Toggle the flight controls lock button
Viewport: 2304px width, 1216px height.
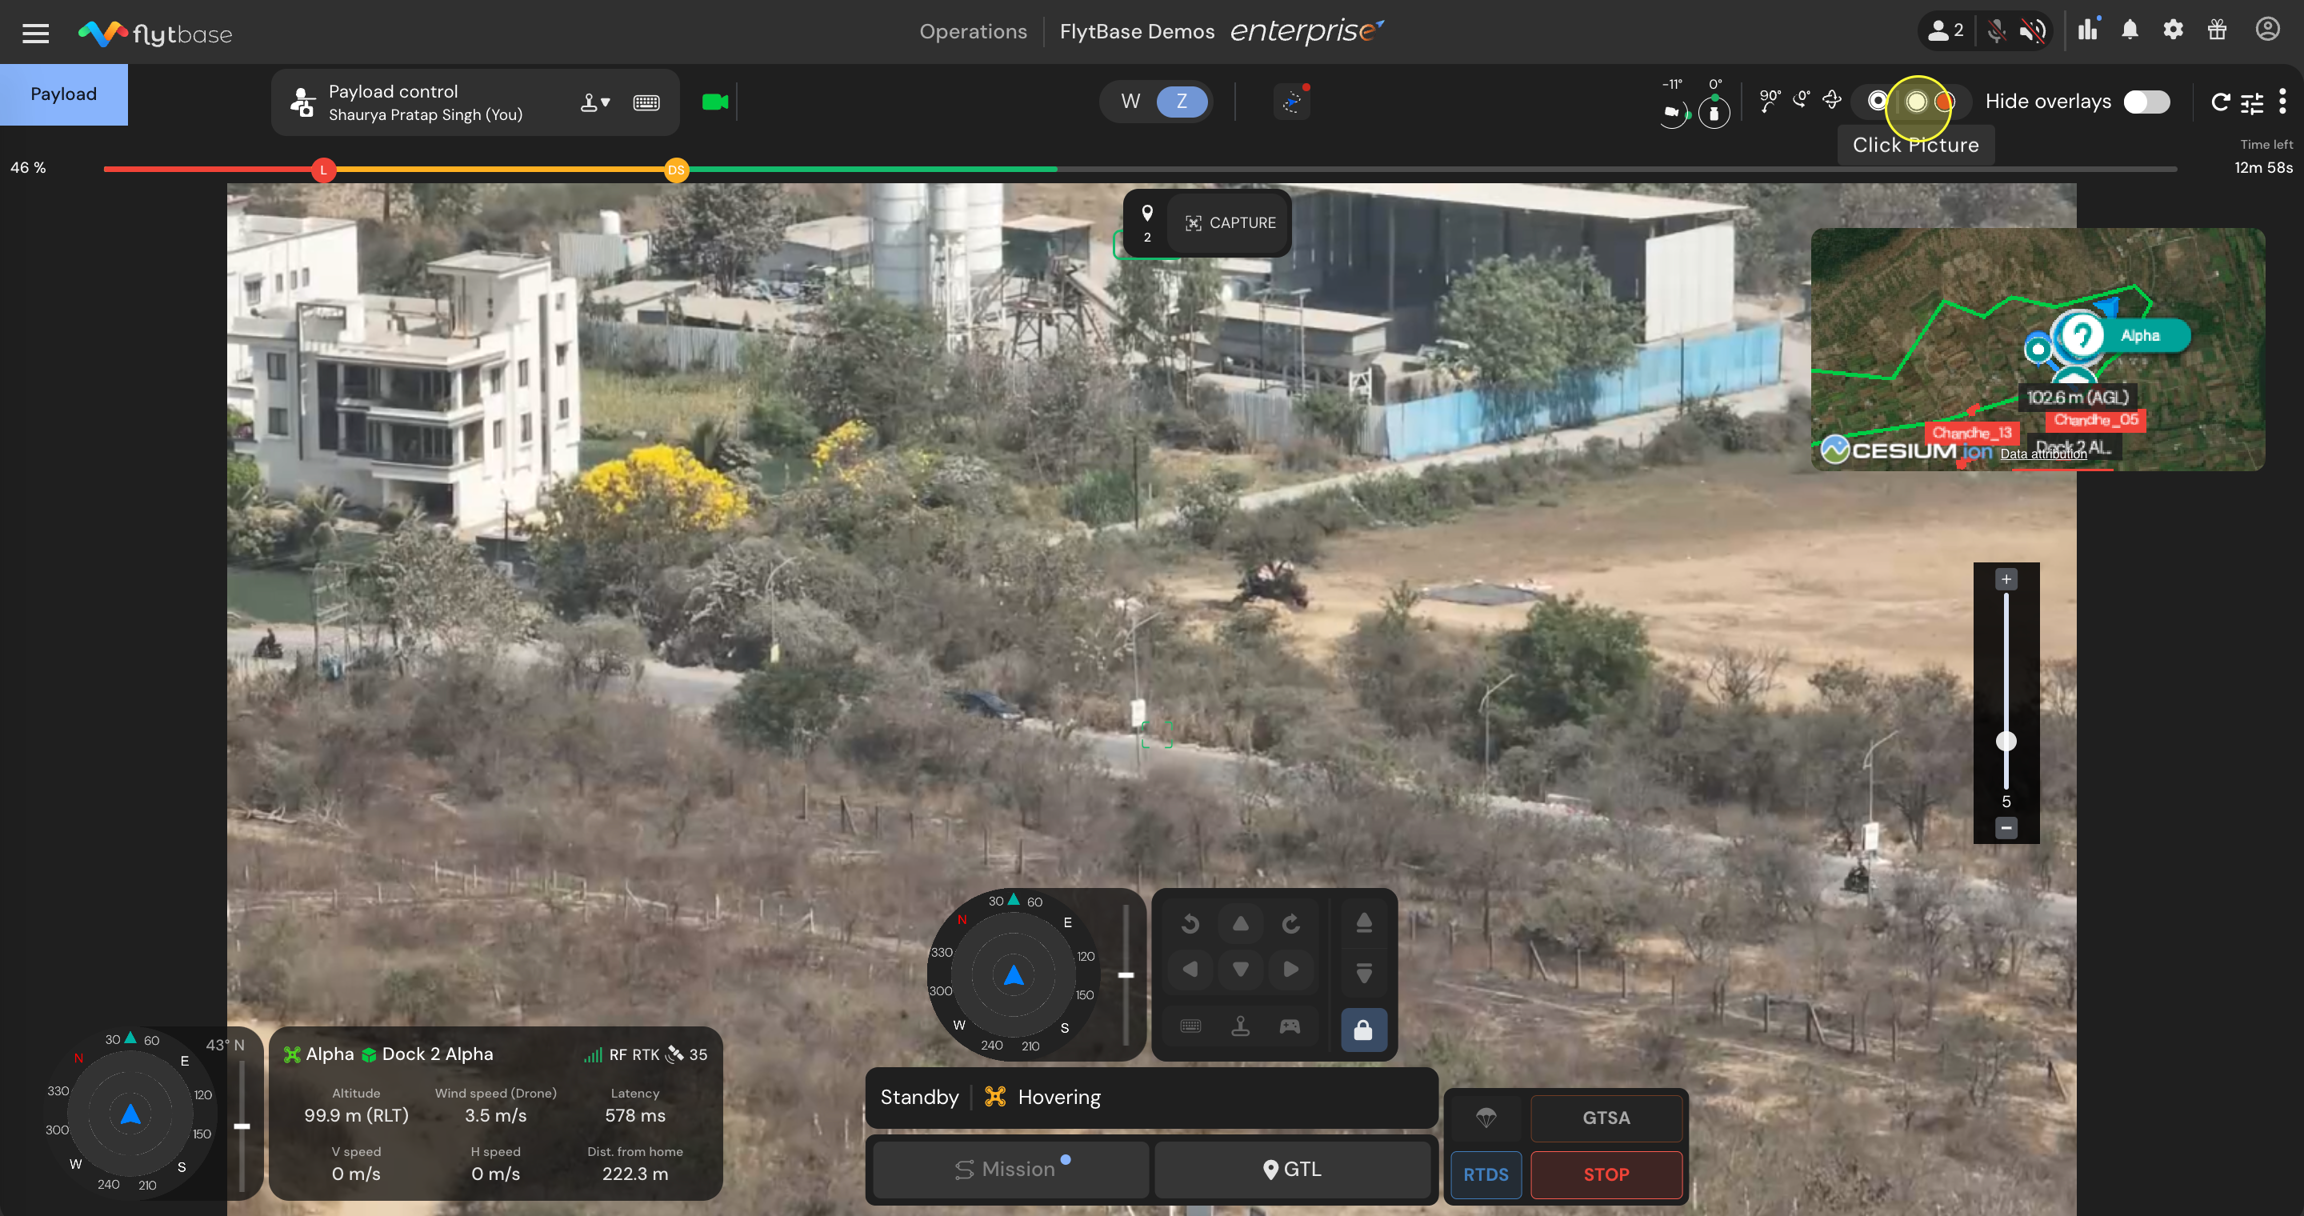tap(1363, 1029)
